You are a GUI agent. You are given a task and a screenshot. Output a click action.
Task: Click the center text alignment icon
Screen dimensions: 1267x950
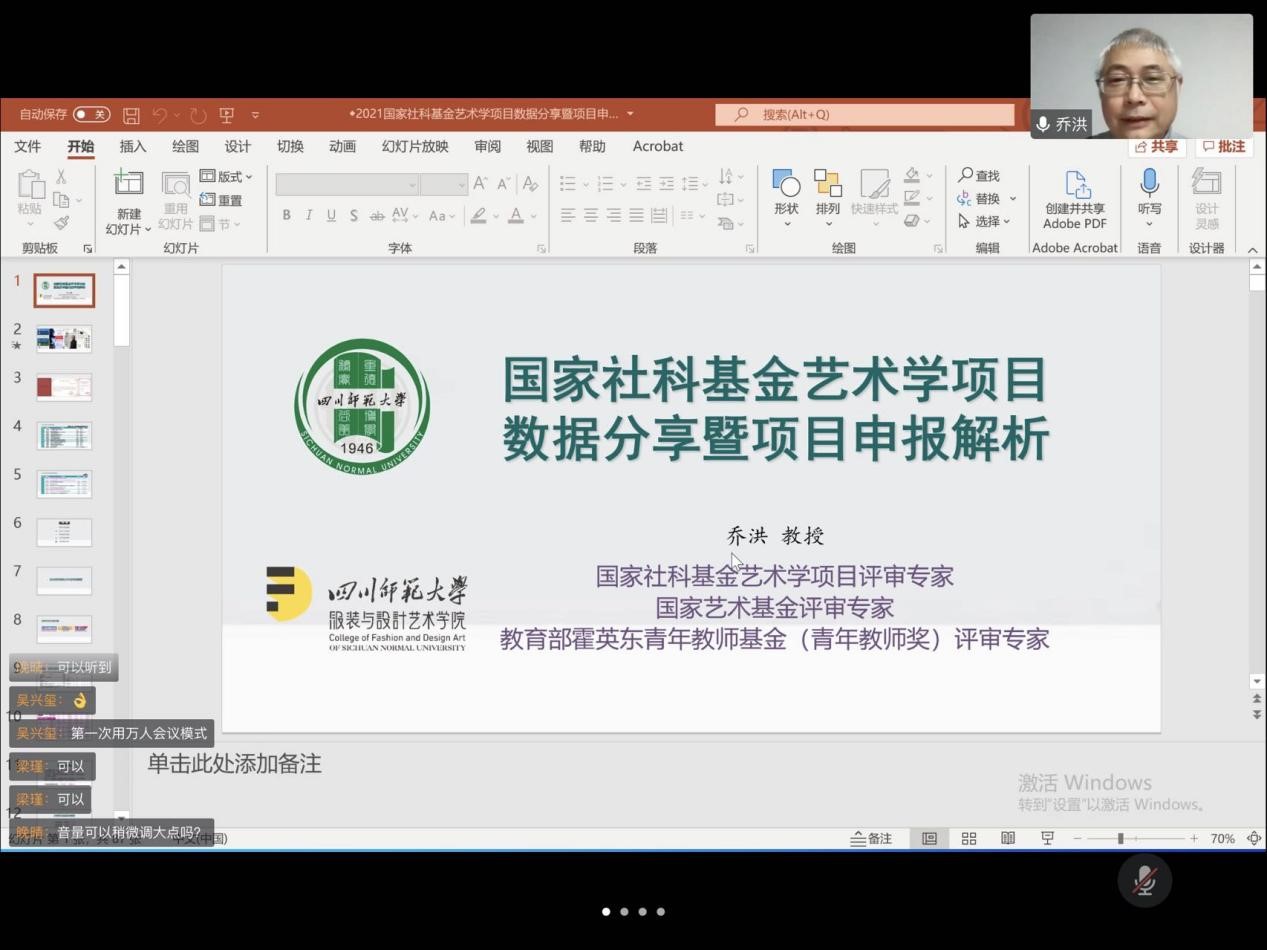point(591,215)
